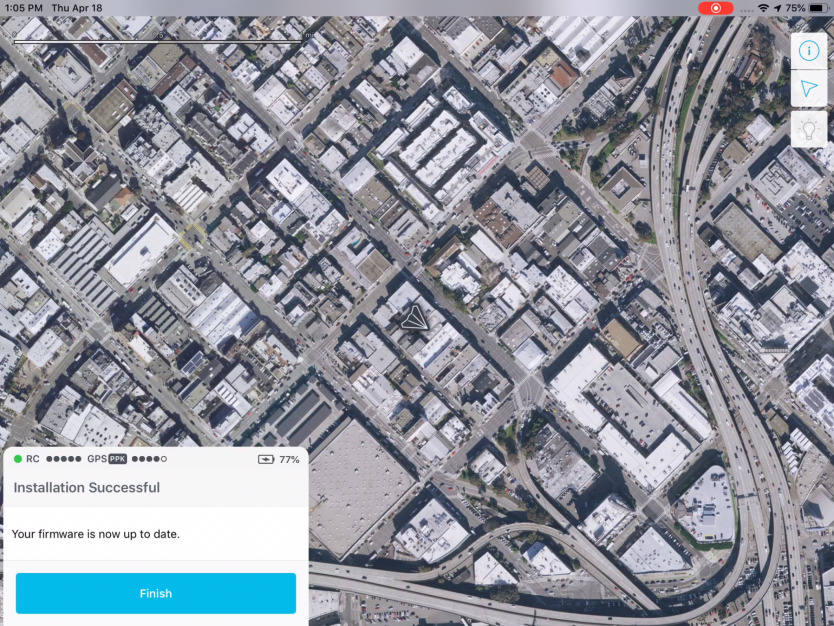Viewport: 834px width, 626px height.
Task: Tap the green RC connection dot
Action: point(18,458)
